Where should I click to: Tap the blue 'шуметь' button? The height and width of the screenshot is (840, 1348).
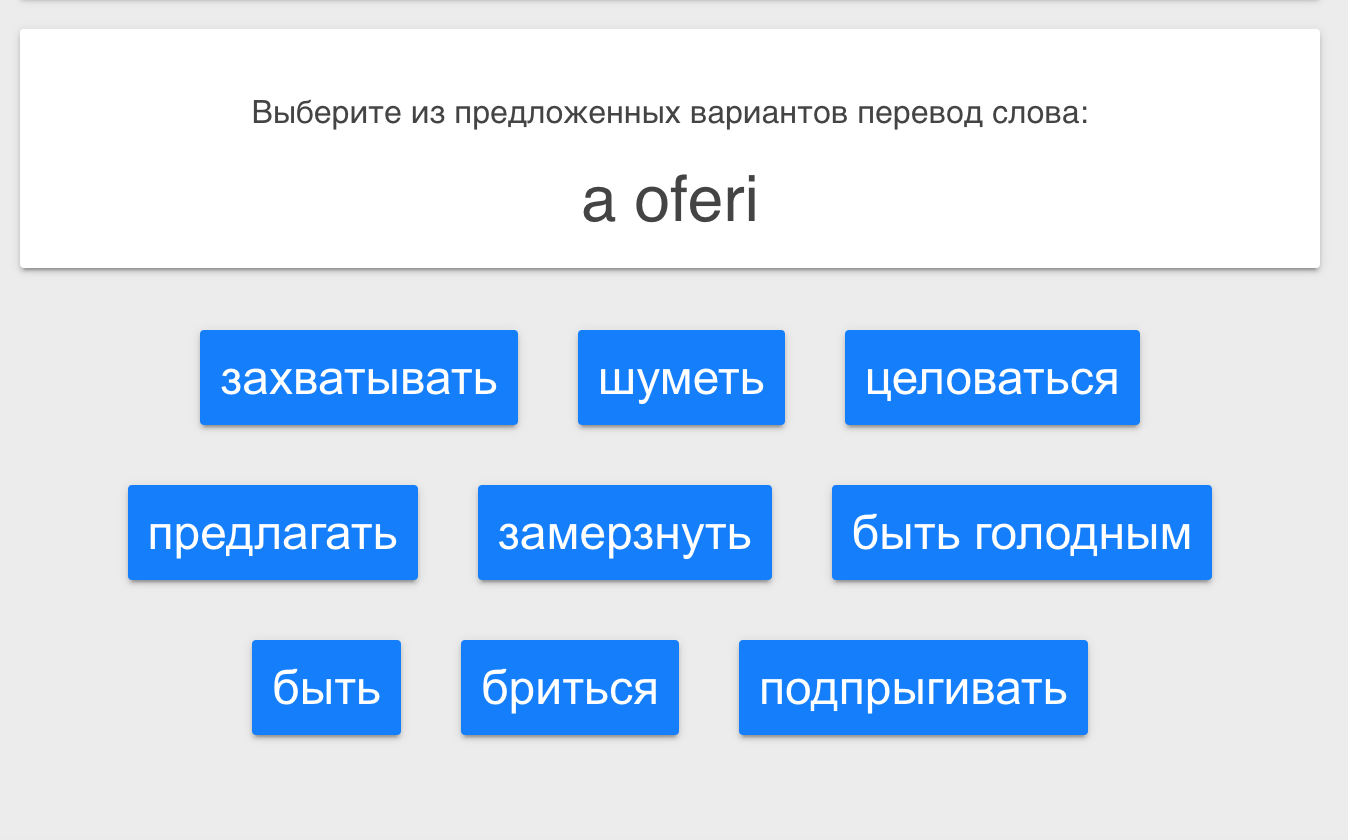(x=681, y=378)
